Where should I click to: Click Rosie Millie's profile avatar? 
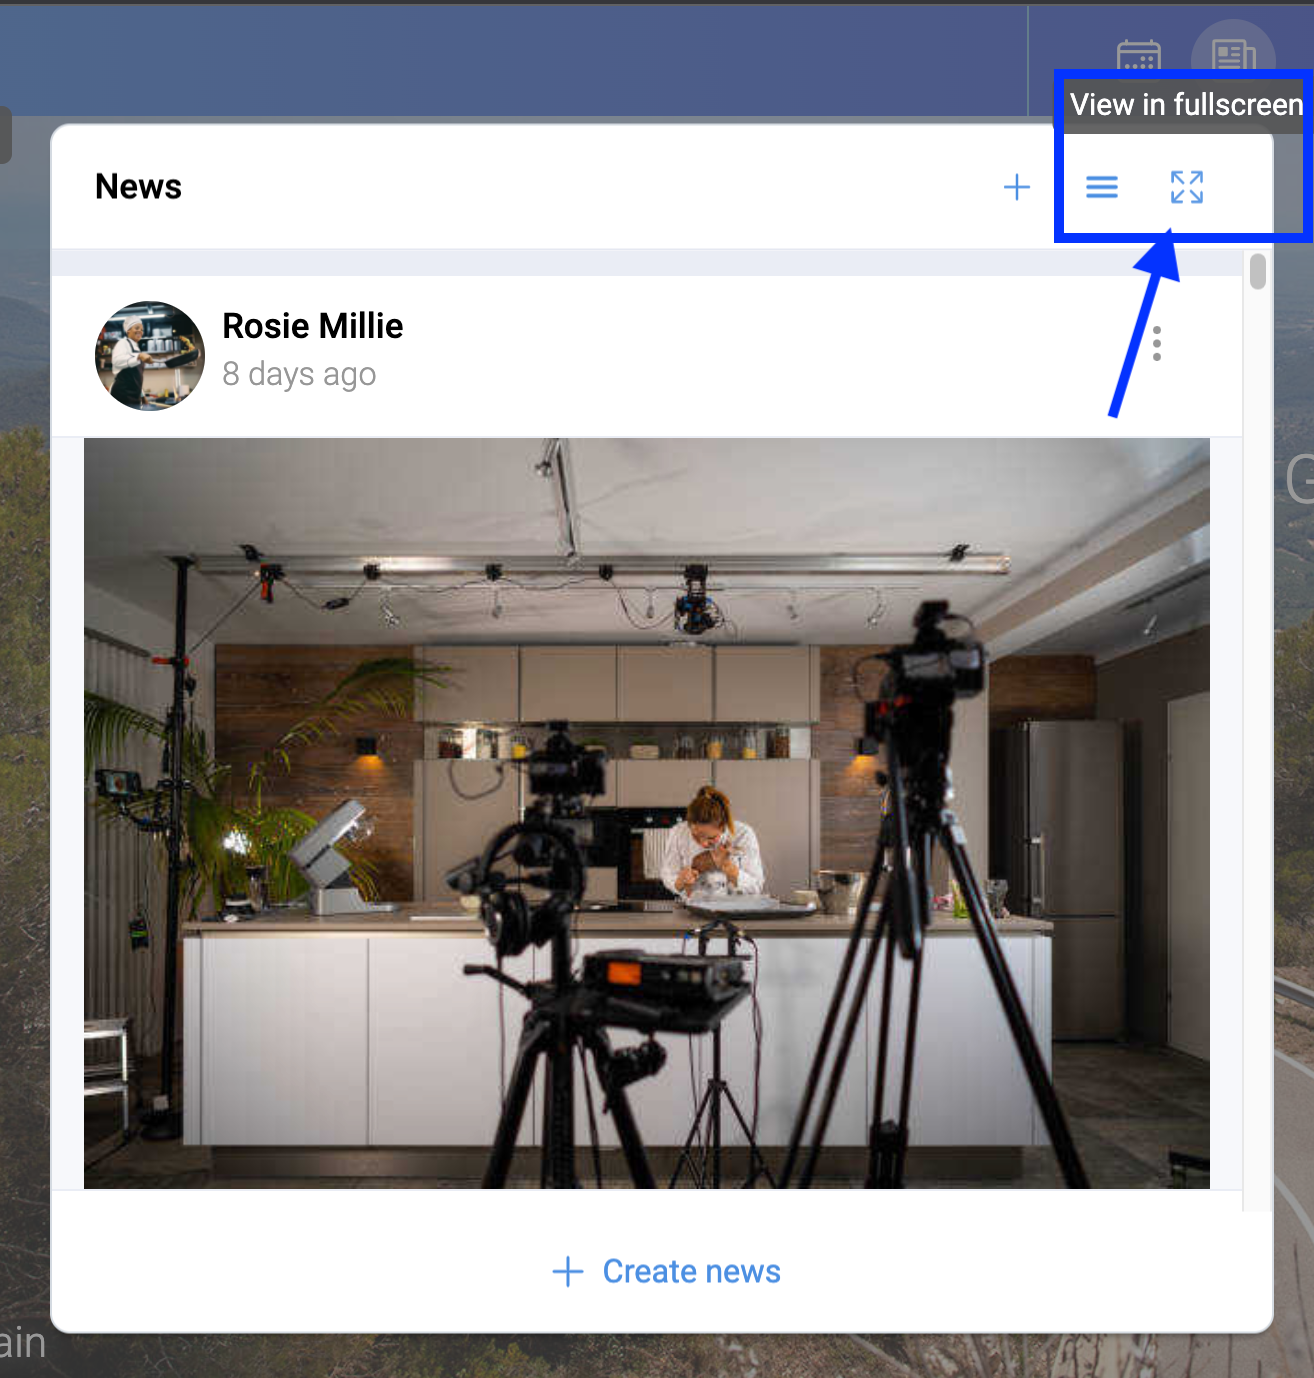150,356
